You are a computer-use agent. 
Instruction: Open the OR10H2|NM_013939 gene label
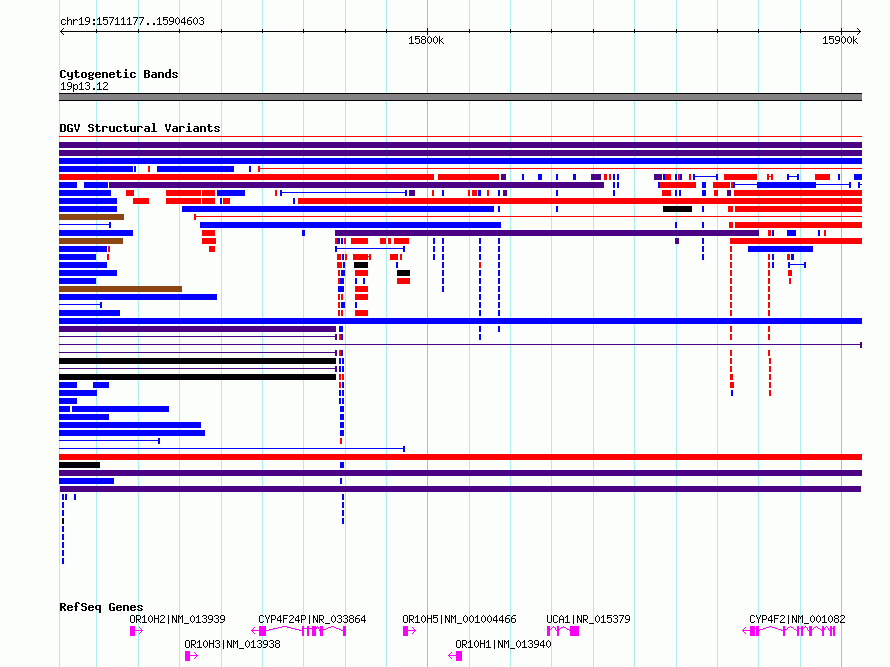(x=177, y=619)
